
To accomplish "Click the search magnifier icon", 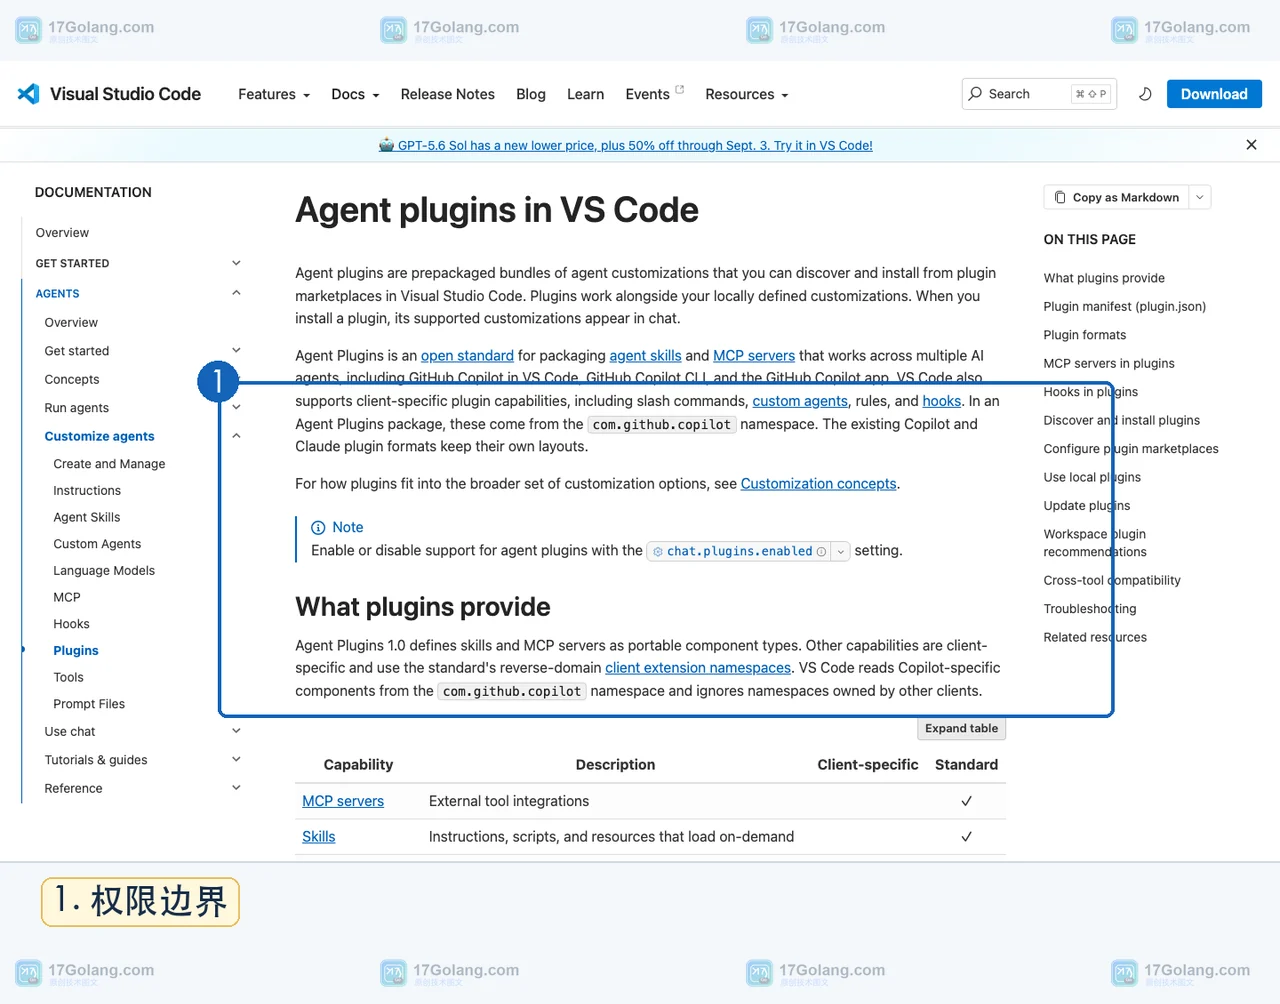I will pyautogui.click(x=975, y=94).
